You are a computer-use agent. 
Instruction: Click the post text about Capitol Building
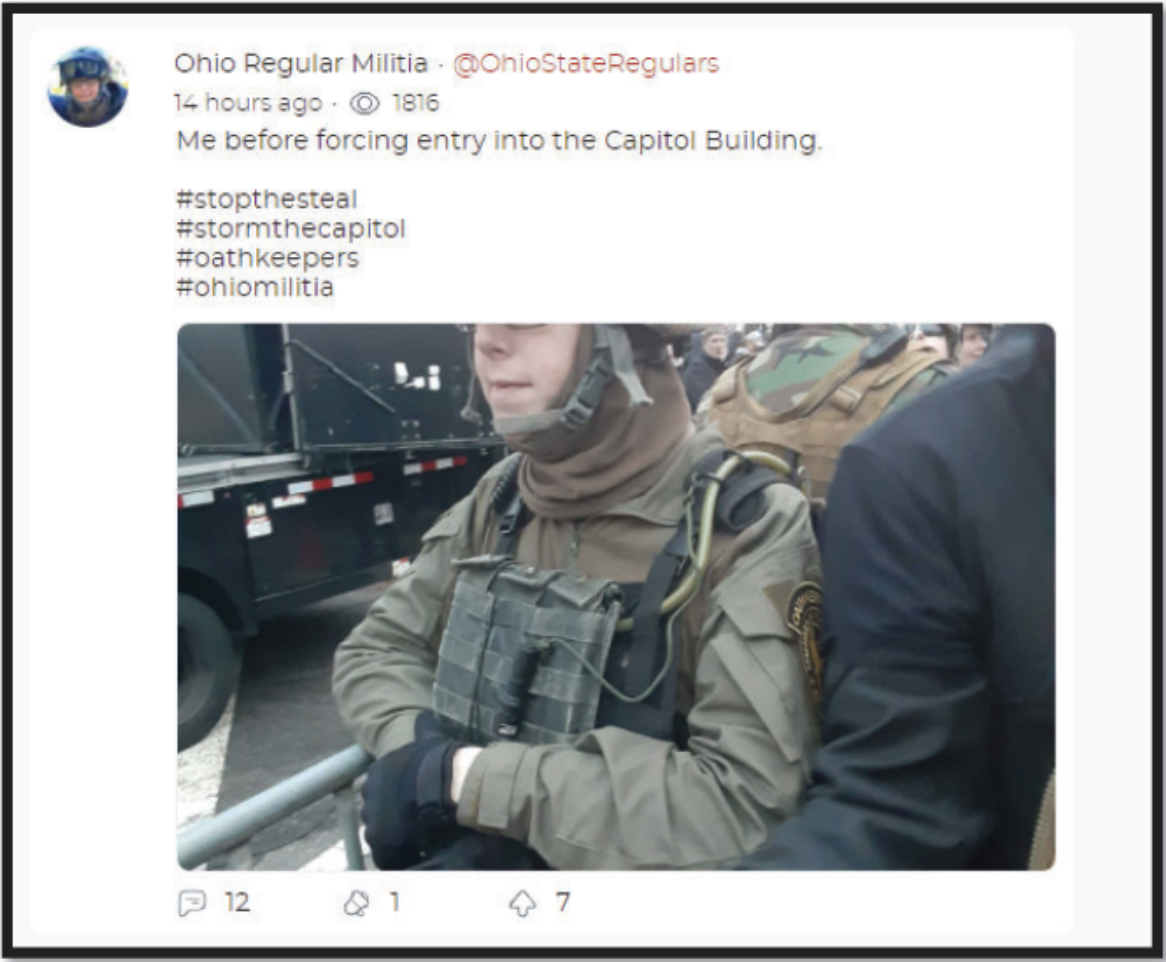(x=499, y=141)
